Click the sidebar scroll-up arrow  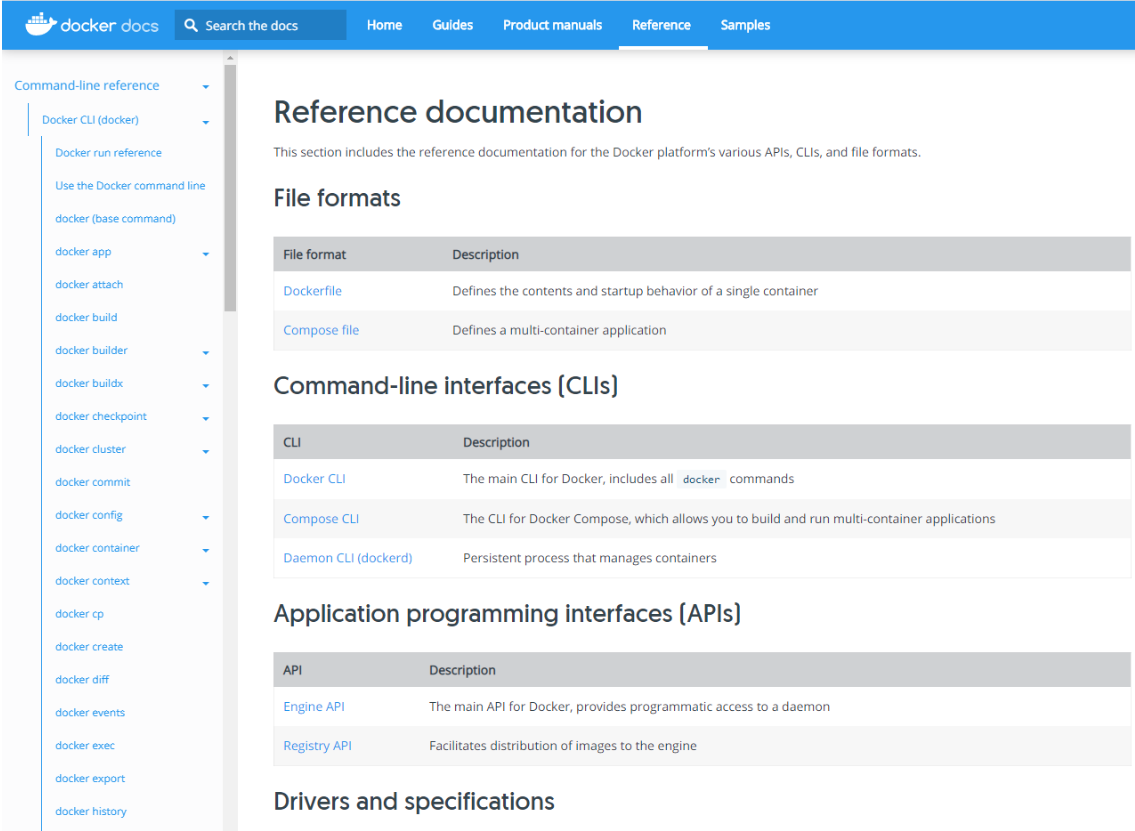pyautogui.click(x=230, y=58)
